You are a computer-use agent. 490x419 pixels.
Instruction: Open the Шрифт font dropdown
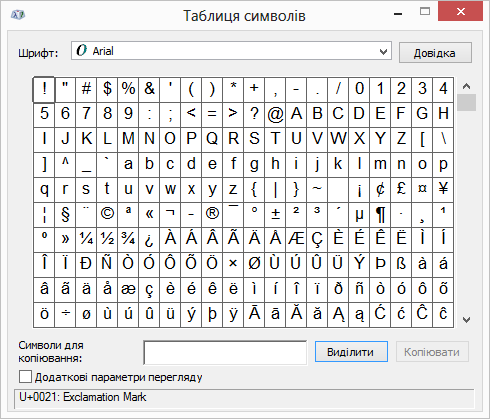click(x=231, y=51)
